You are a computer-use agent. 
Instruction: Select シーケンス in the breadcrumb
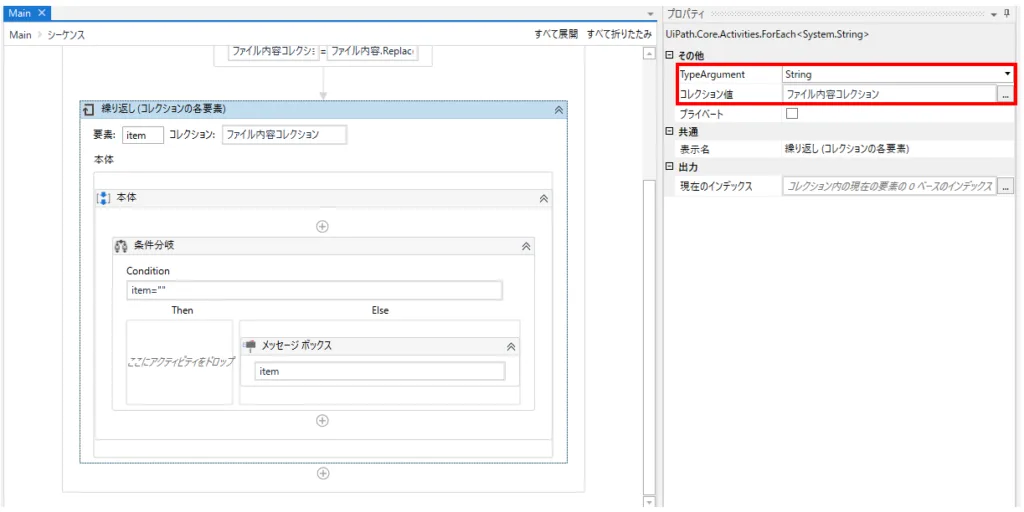pyautogui.click(x=66, y=35)
